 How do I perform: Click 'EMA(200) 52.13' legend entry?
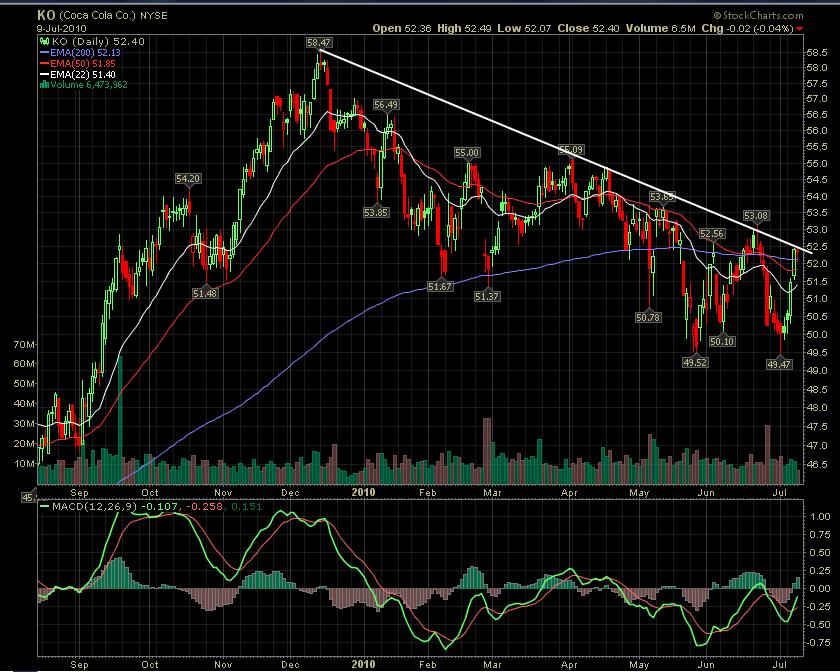click(x=85, y=53)
